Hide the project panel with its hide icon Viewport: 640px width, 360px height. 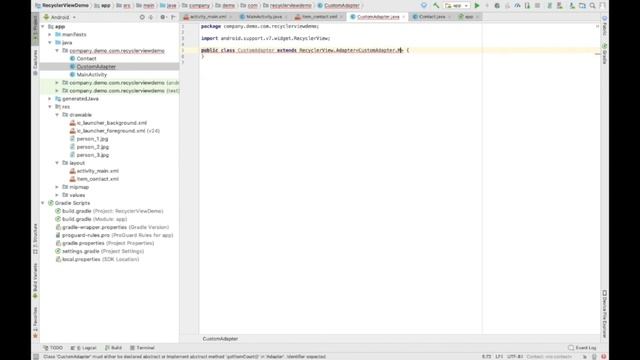tap(173, 17)
